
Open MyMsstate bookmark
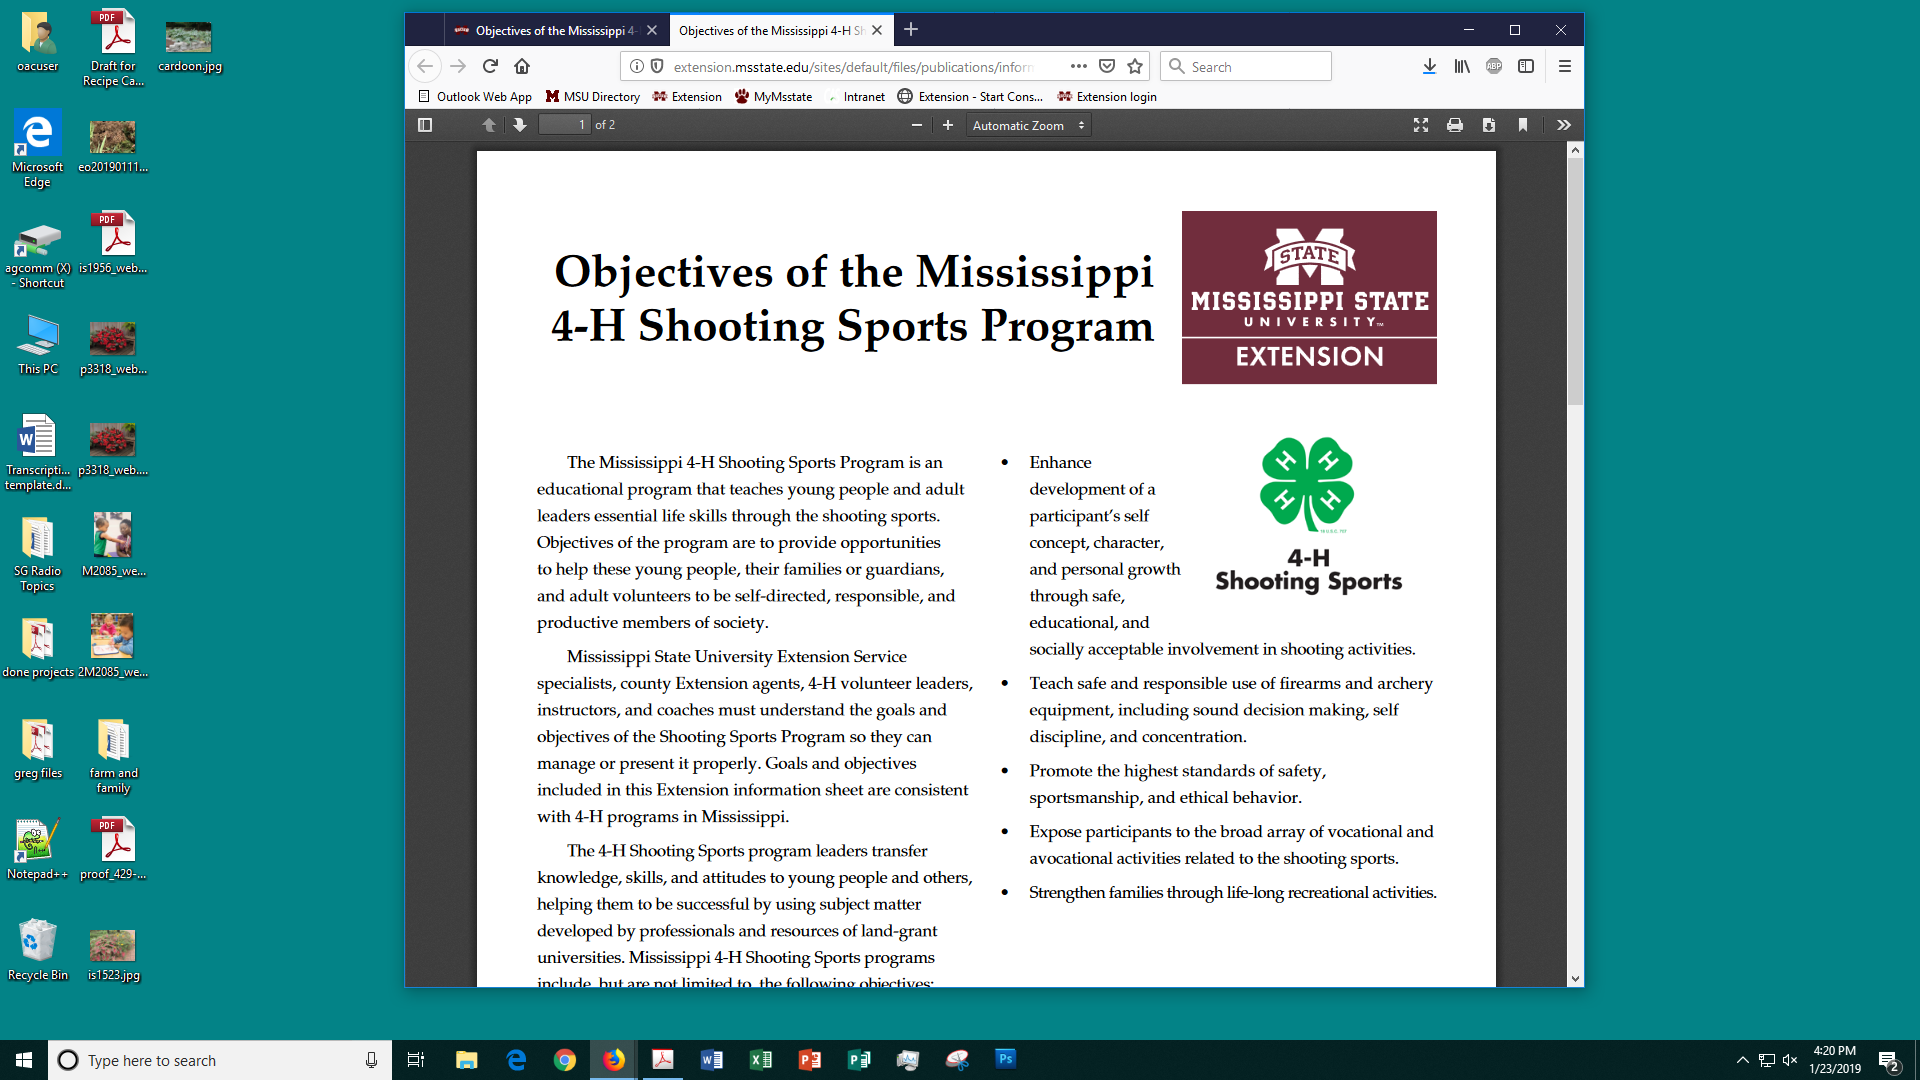[x=773, y=97]
